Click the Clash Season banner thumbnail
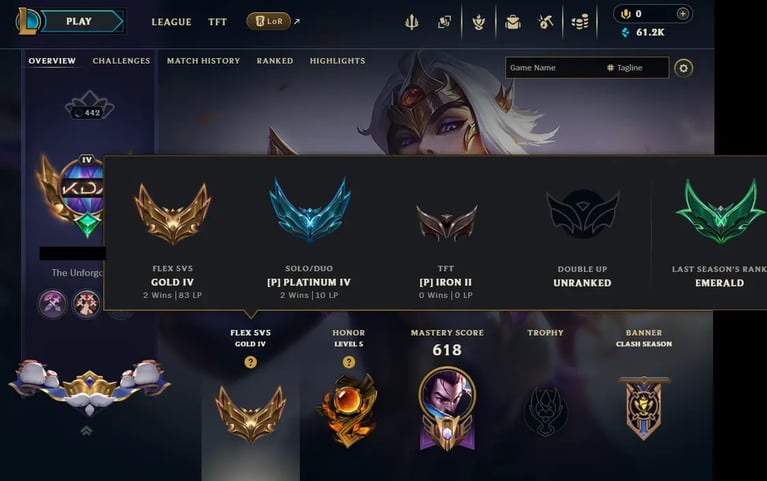 pos(644,407)
